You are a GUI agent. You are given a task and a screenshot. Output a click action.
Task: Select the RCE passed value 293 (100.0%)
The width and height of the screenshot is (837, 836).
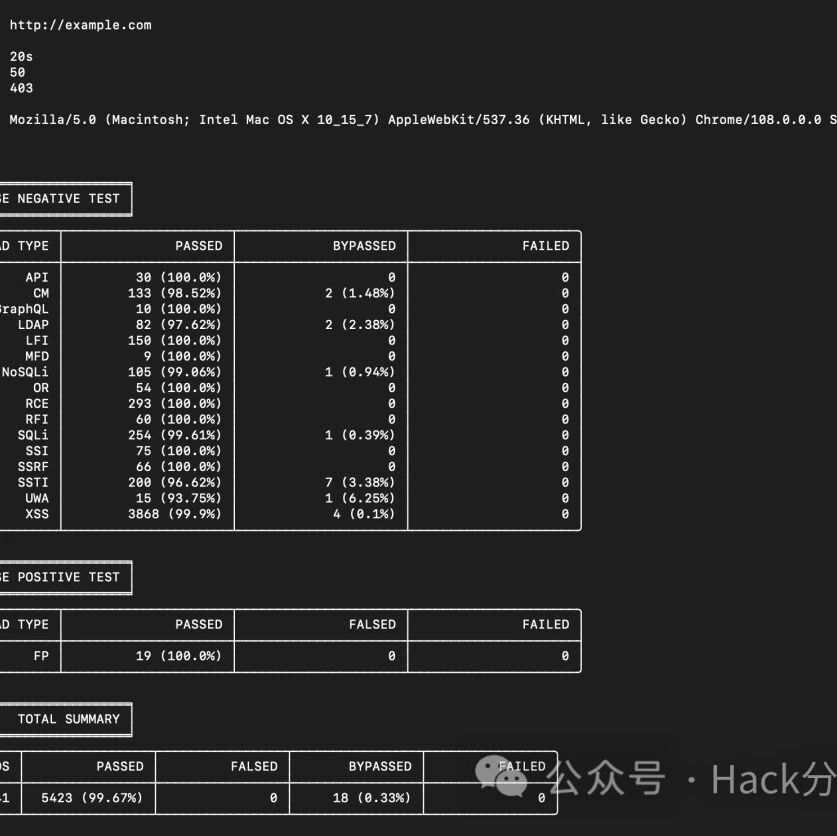[175, 404]
